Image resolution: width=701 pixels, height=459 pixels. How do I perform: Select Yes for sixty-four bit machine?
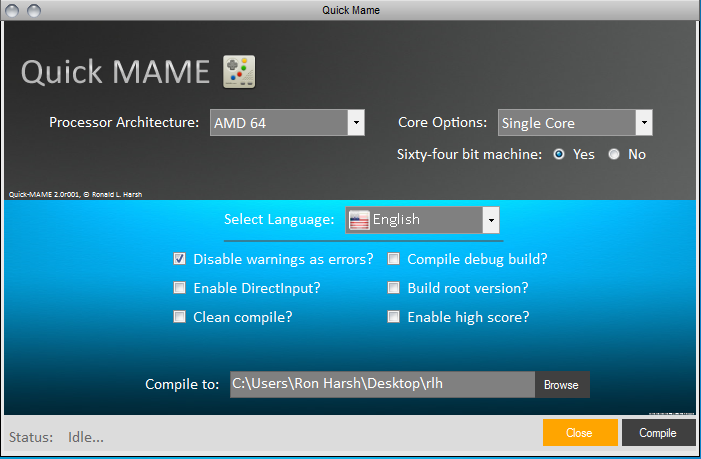559,154
